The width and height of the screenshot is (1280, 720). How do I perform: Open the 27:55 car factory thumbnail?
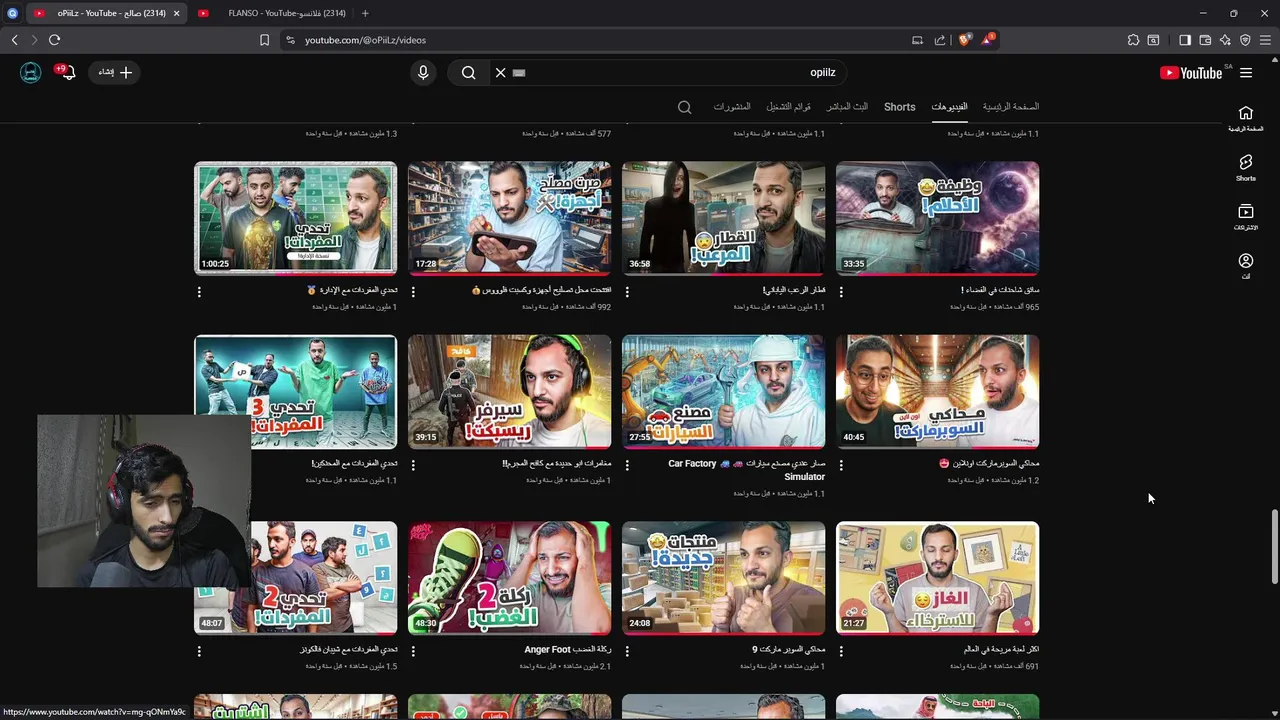click(x=723, y=391)
